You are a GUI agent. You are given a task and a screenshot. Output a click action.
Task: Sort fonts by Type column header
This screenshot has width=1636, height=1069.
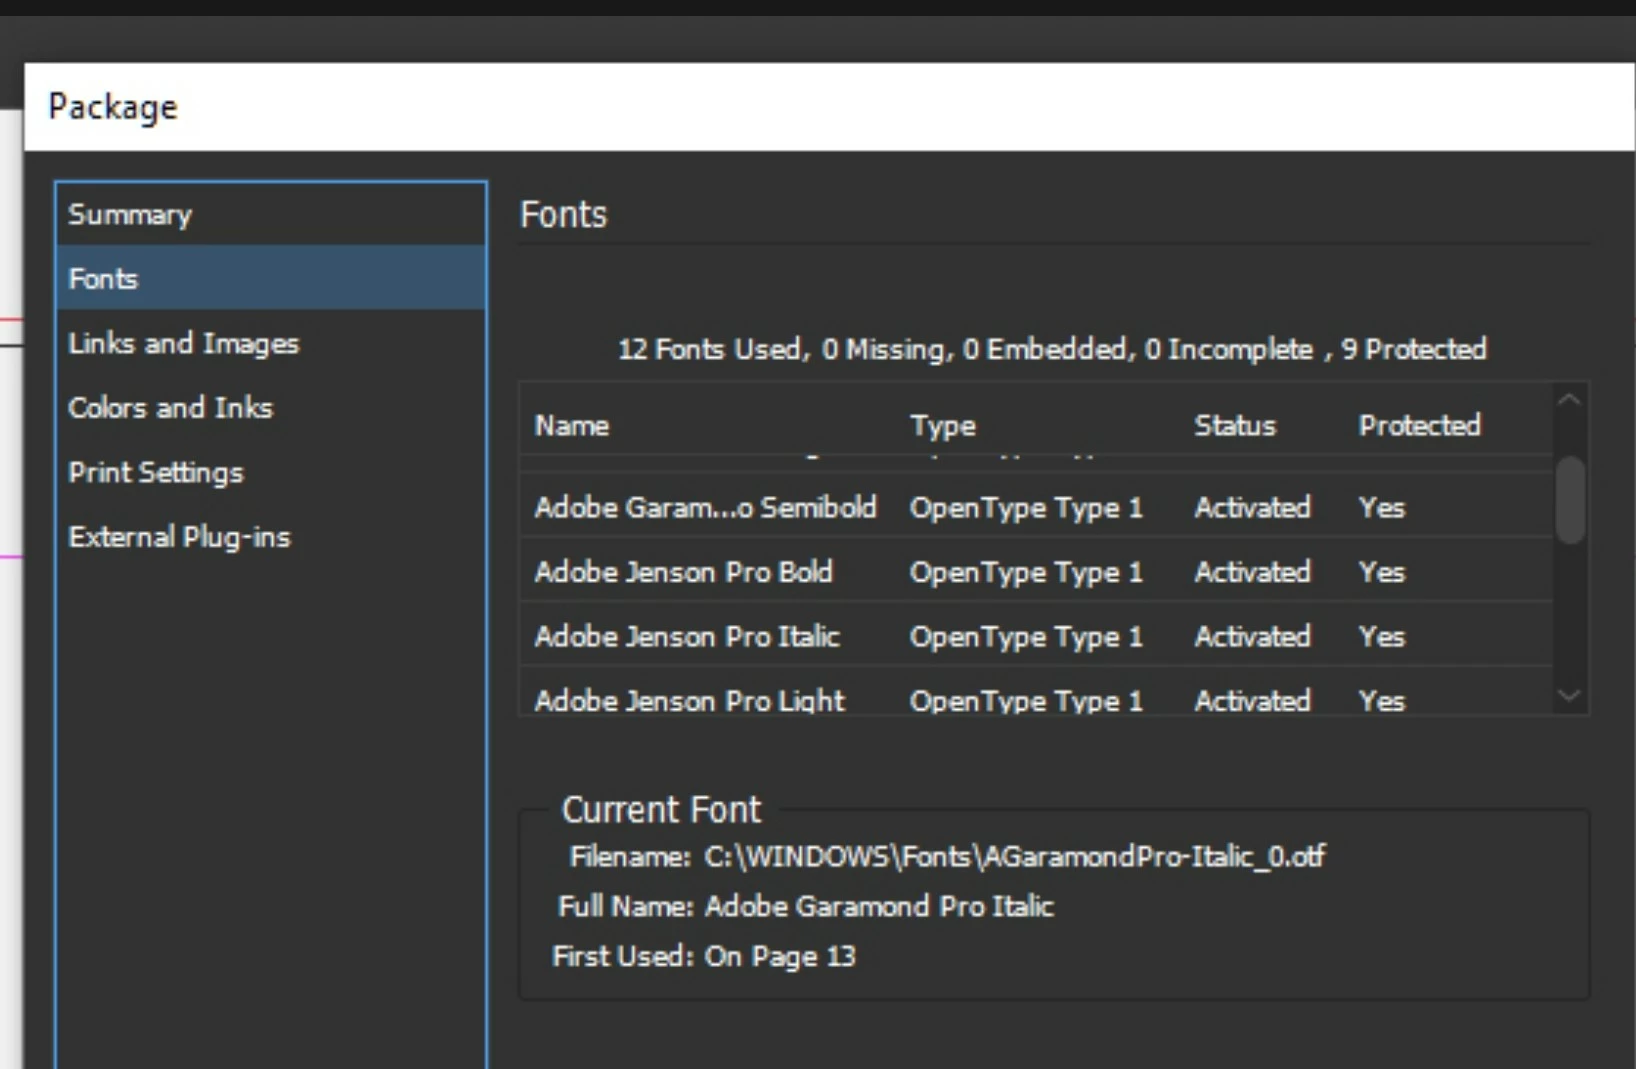click(x=942, y=426)
